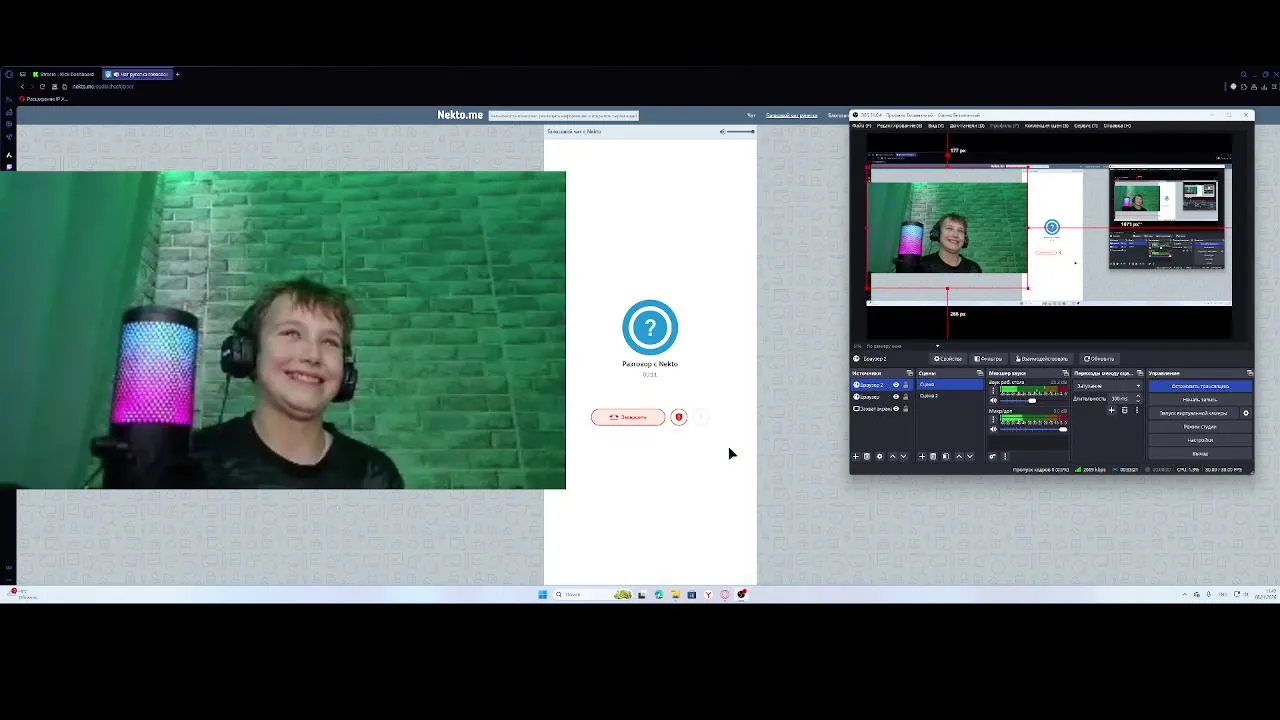This screenshot has width=1280, height=720.
Task: Open OBS Файл menu
Action: click(861, 126)
